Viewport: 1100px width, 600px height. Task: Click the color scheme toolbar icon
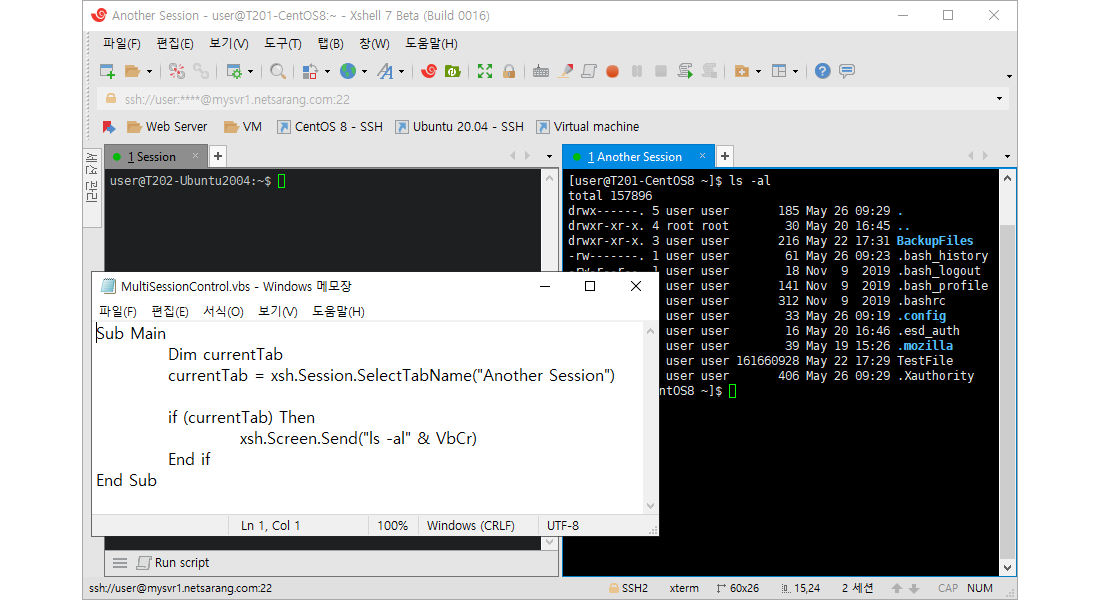point(309,71)
